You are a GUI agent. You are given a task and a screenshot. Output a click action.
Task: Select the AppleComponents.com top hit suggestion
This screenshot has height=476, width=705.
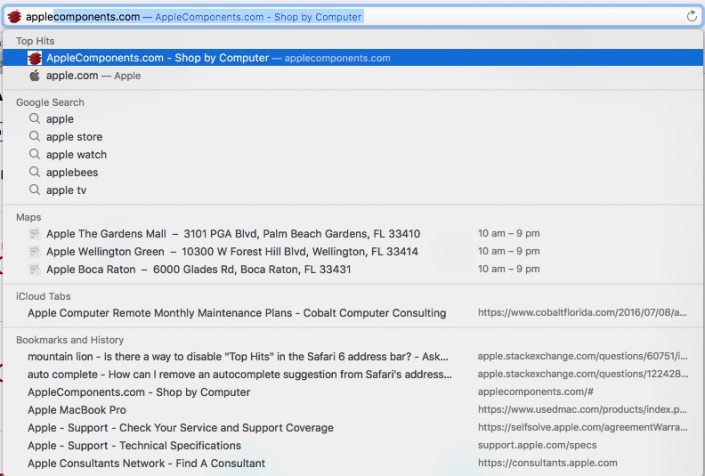(353, 58)
